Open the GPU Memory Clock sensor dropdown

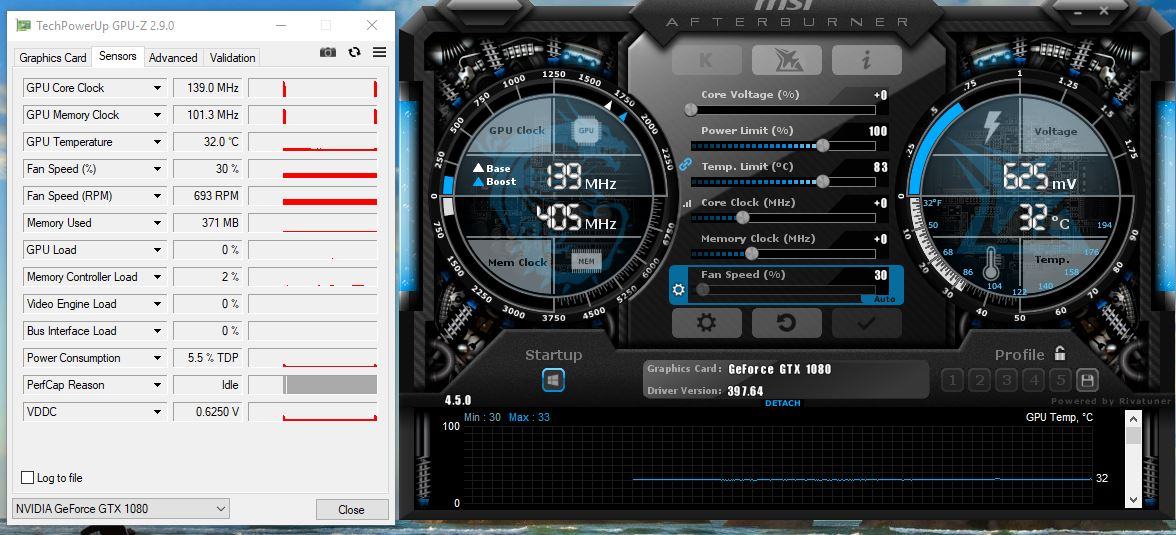pos(158,115)
